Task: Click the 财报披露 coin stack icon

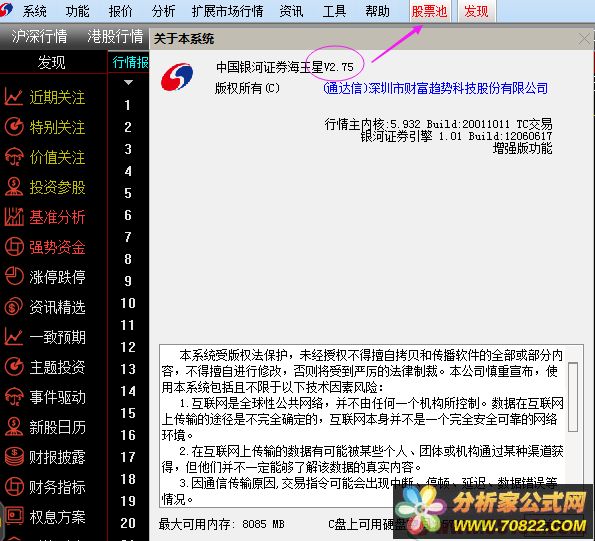Action: (14, 457)
